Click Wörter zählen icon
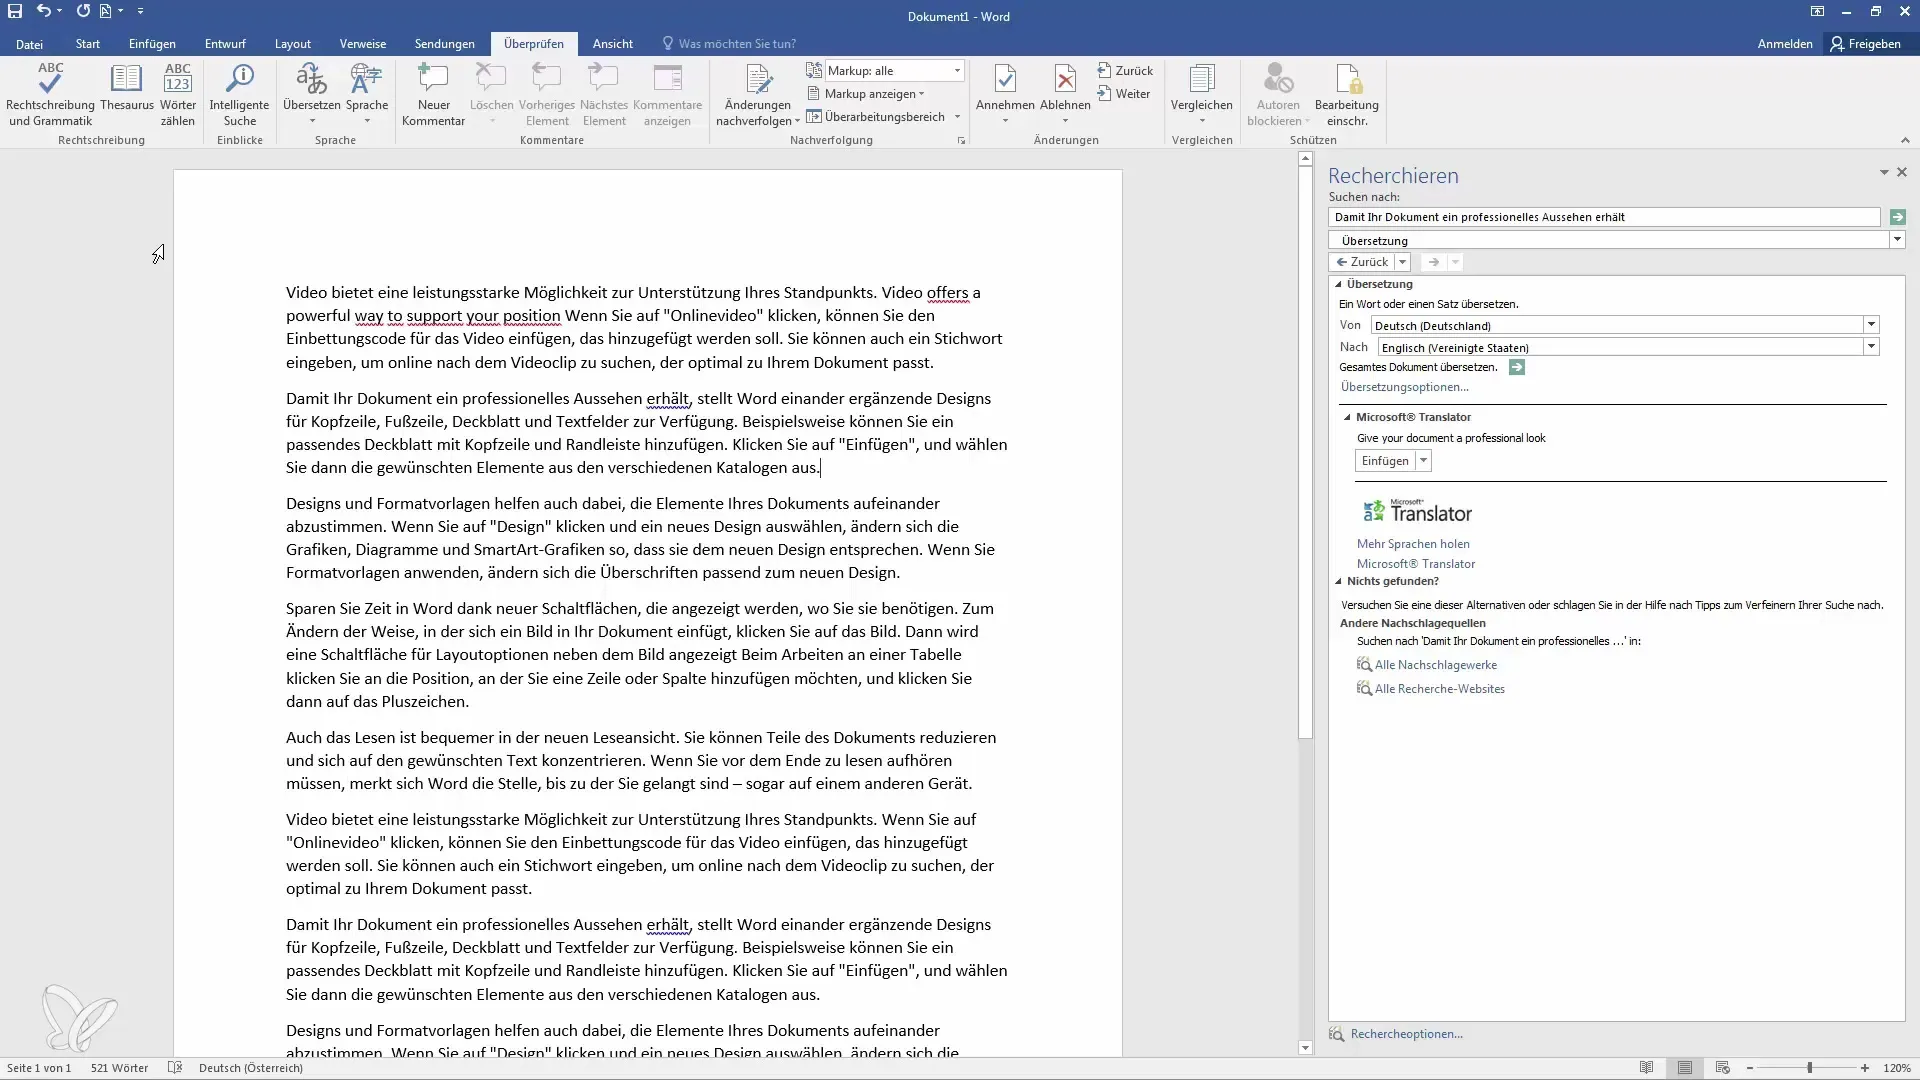Image resolution: width=1920 pixels, height=1080 pixels. 178,94
